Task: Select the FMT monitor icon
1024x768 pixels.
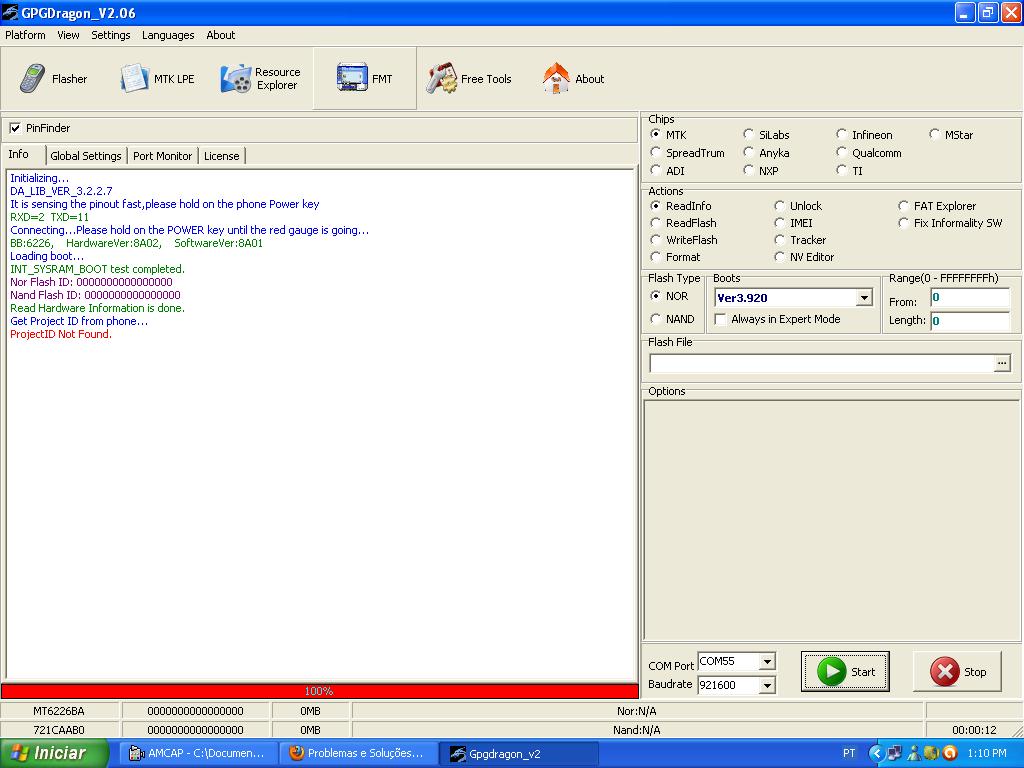Action: click(x=352, y=78)
